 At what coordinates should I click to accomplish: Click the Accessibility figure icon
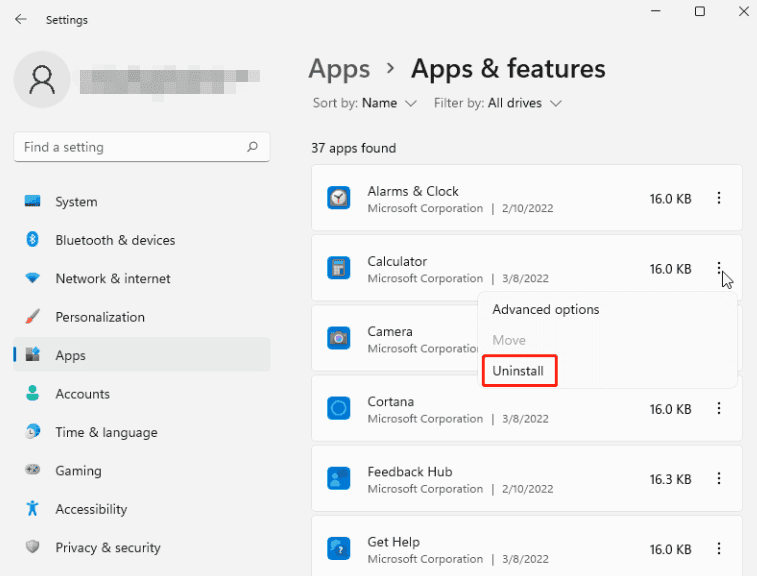(x=32, y=508)
